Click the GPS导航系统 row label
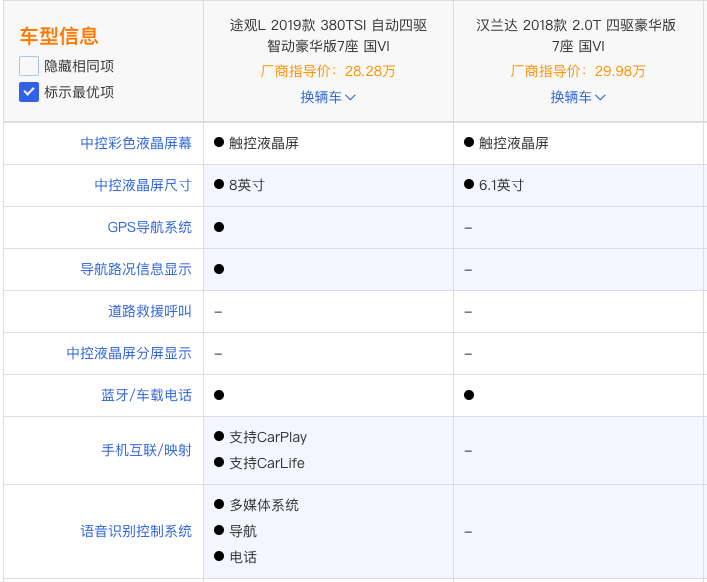The height and width of the screenshot is (582, 707). coord(150,227)
